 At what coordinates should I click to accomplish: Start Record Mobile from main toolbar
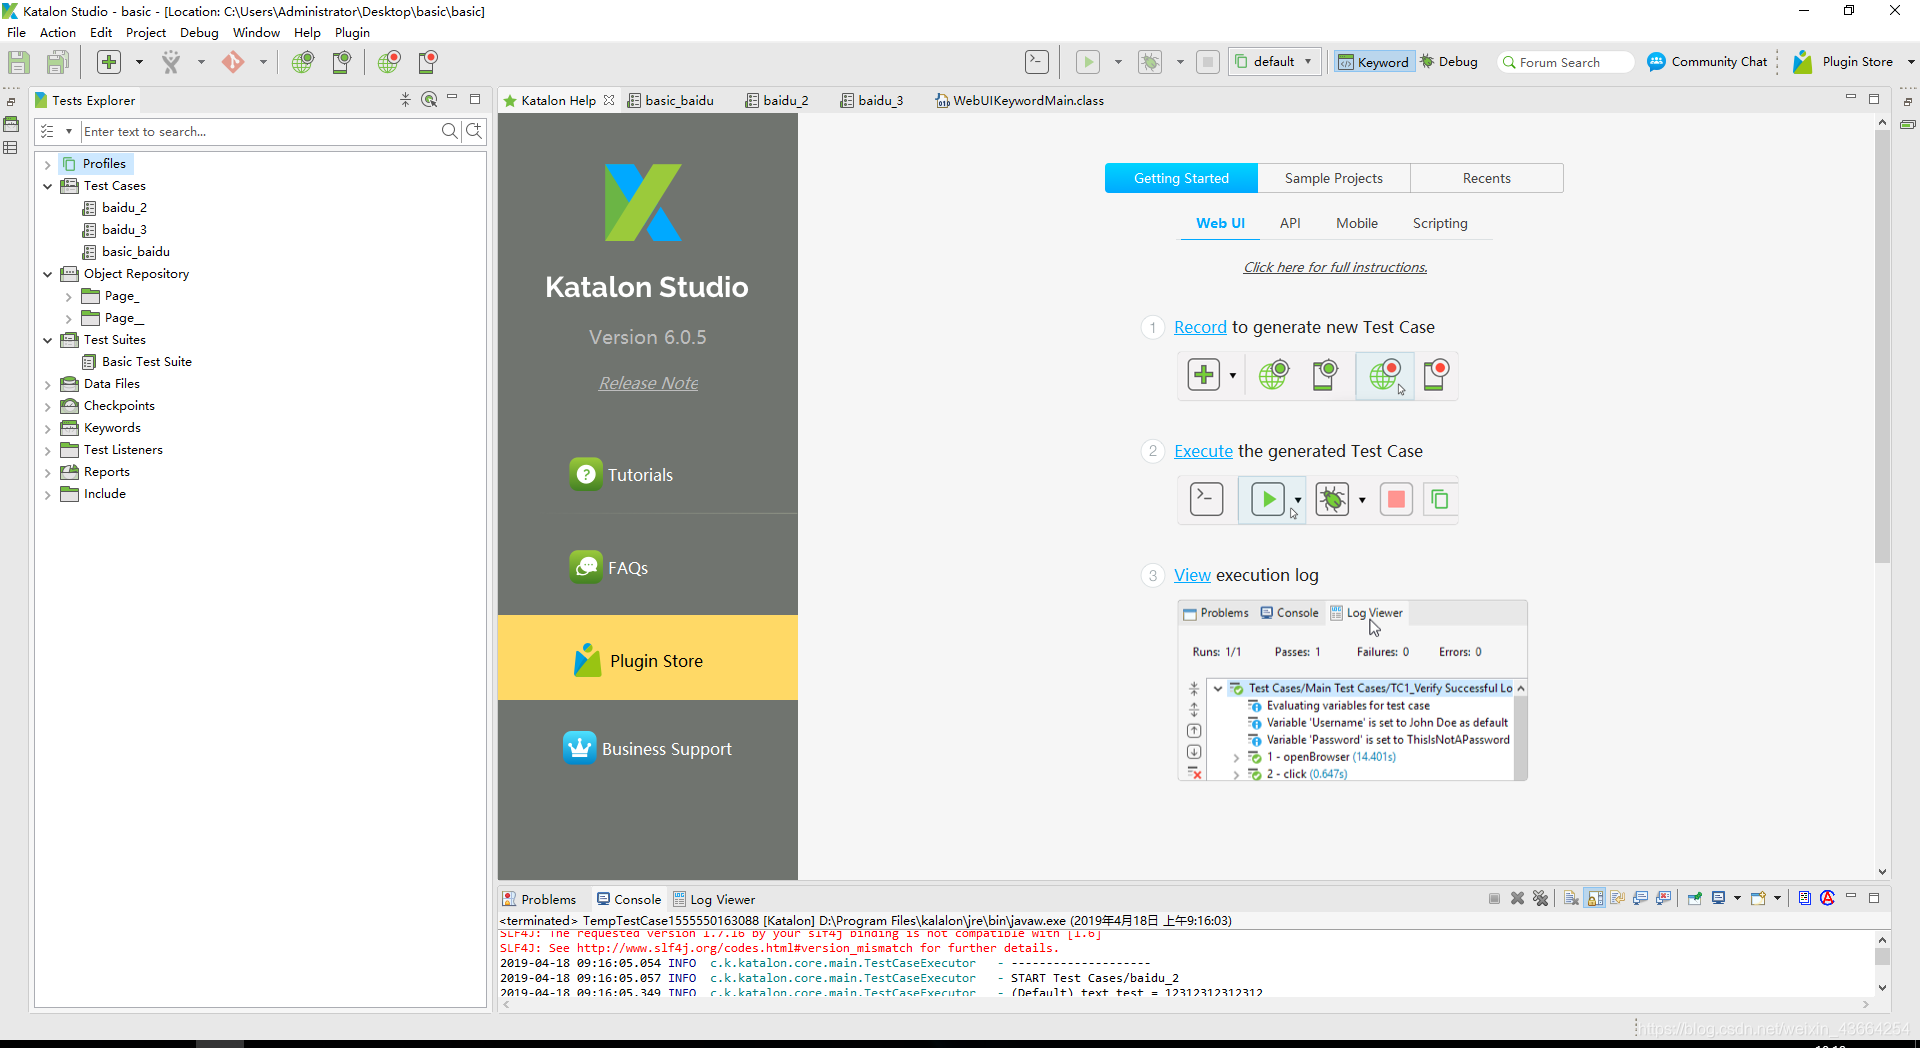click(428, 62)
